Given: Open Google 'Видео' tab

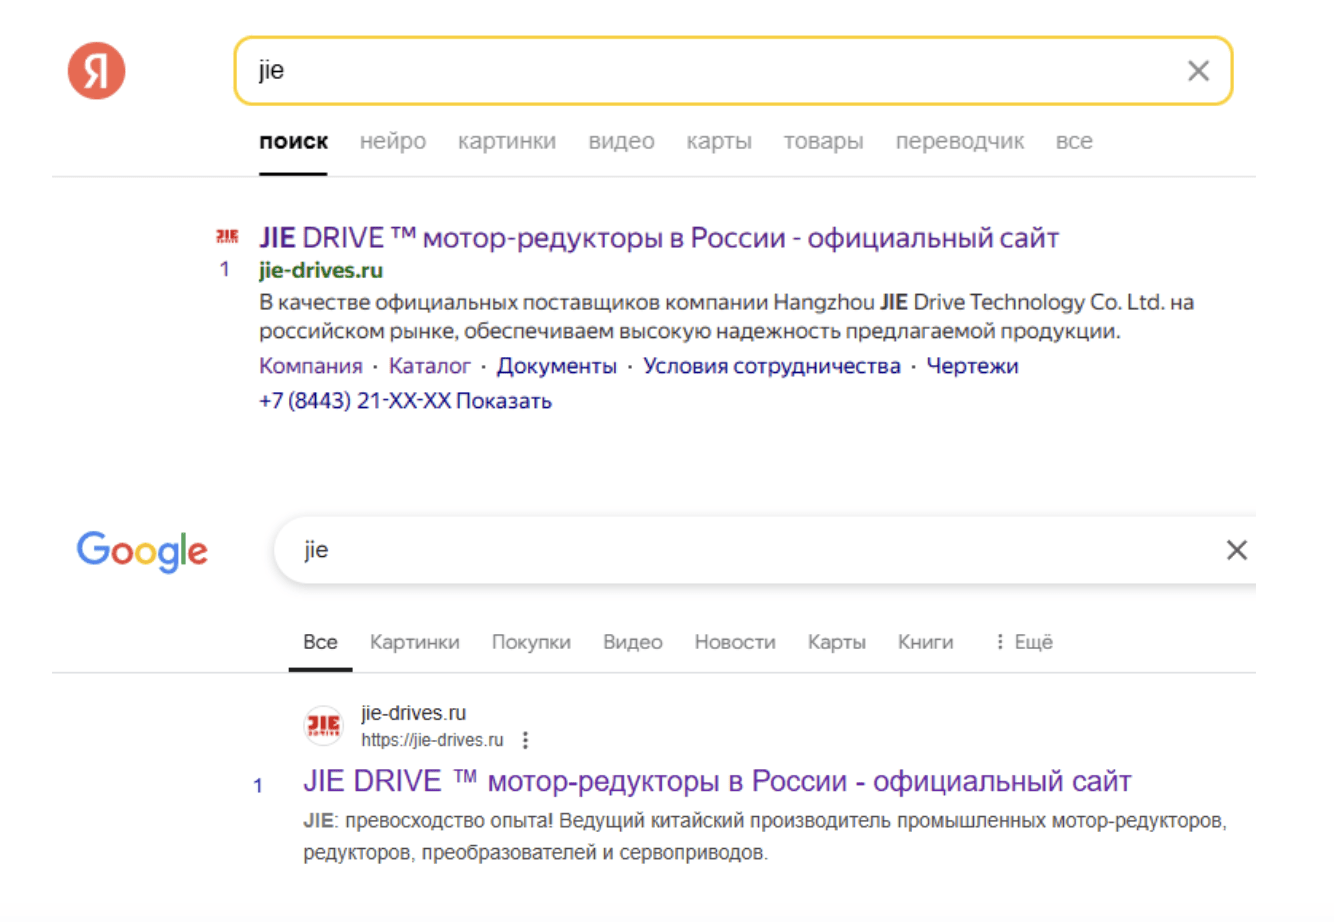Looking at the screenshot, I should tap(633, 642).
